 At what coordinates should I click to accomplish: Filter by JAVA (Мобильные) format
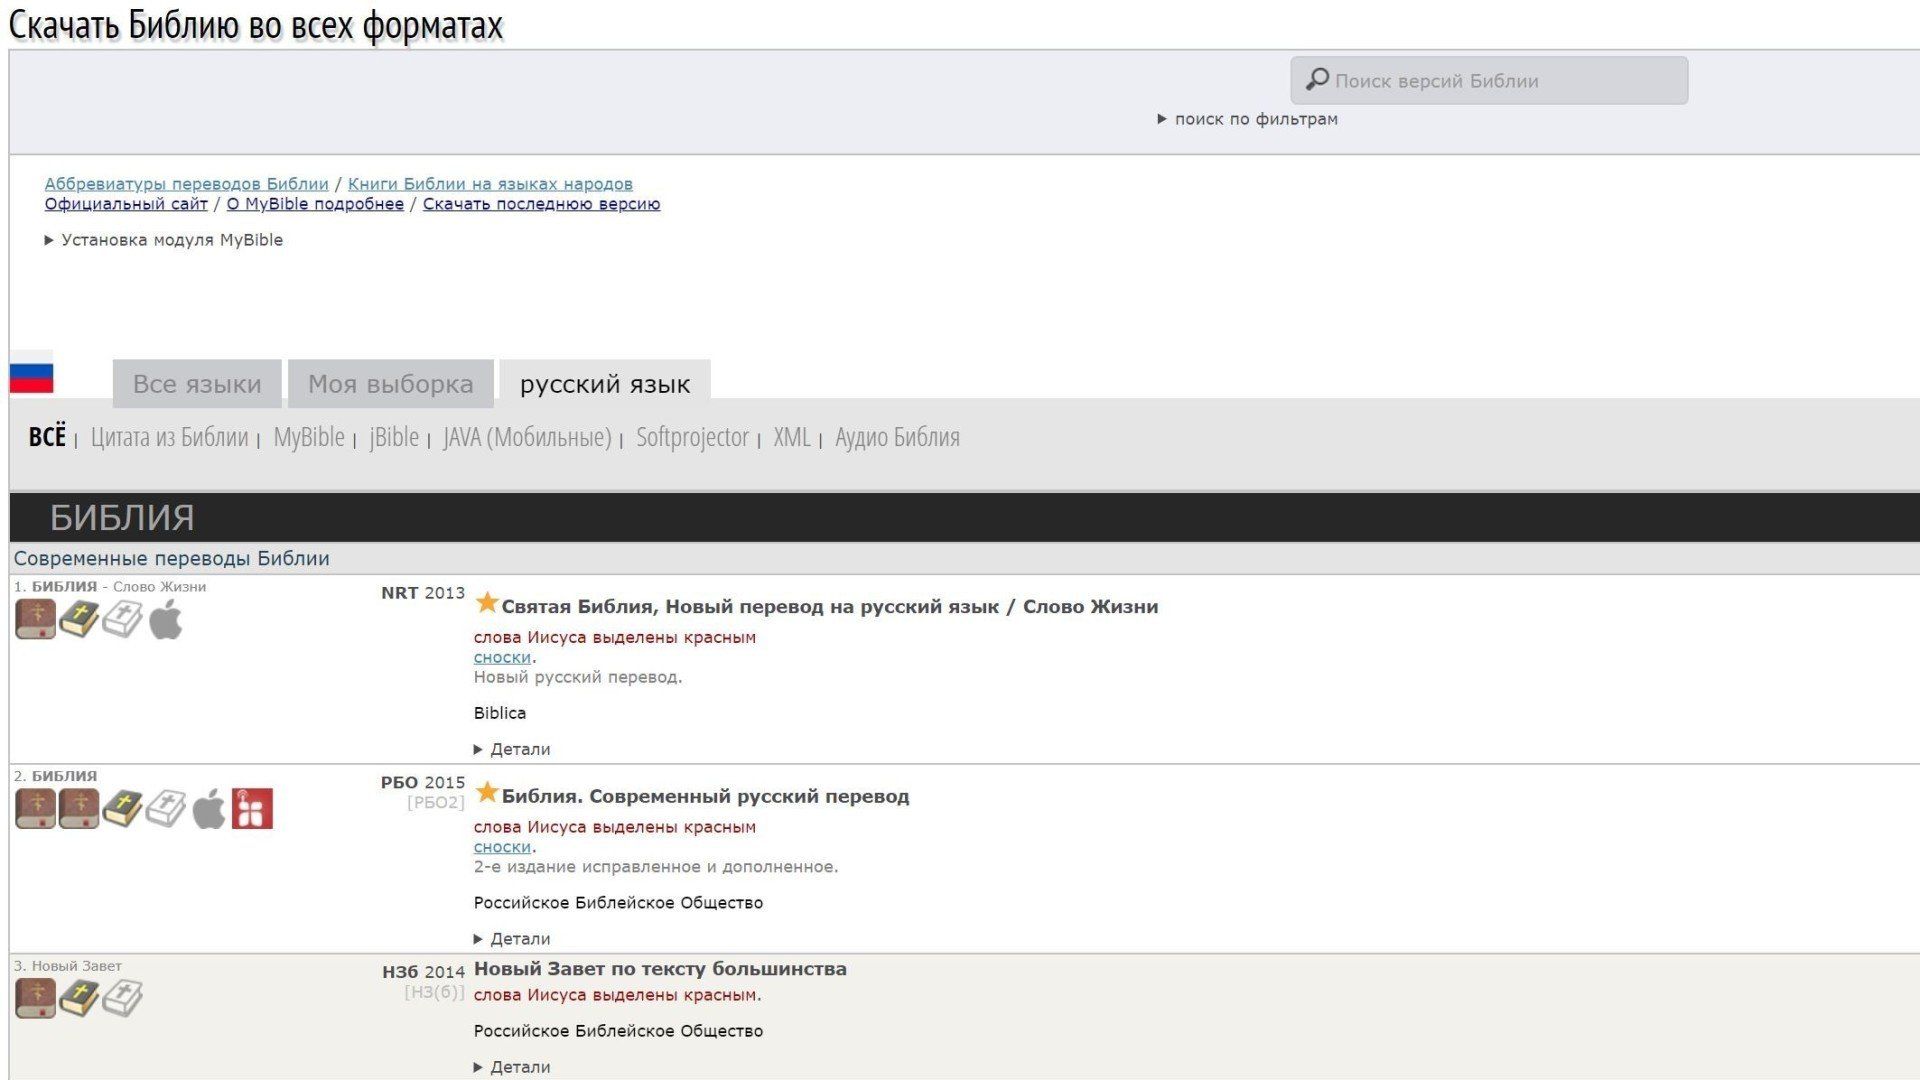click(x=527, y=437)
